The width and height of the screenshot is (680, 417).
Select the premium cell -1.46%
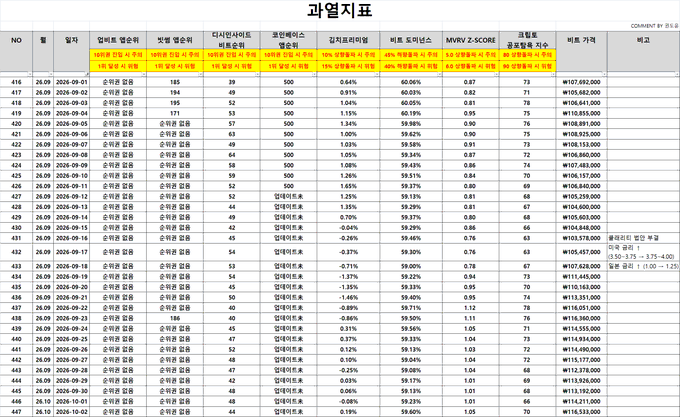[348, 297]
